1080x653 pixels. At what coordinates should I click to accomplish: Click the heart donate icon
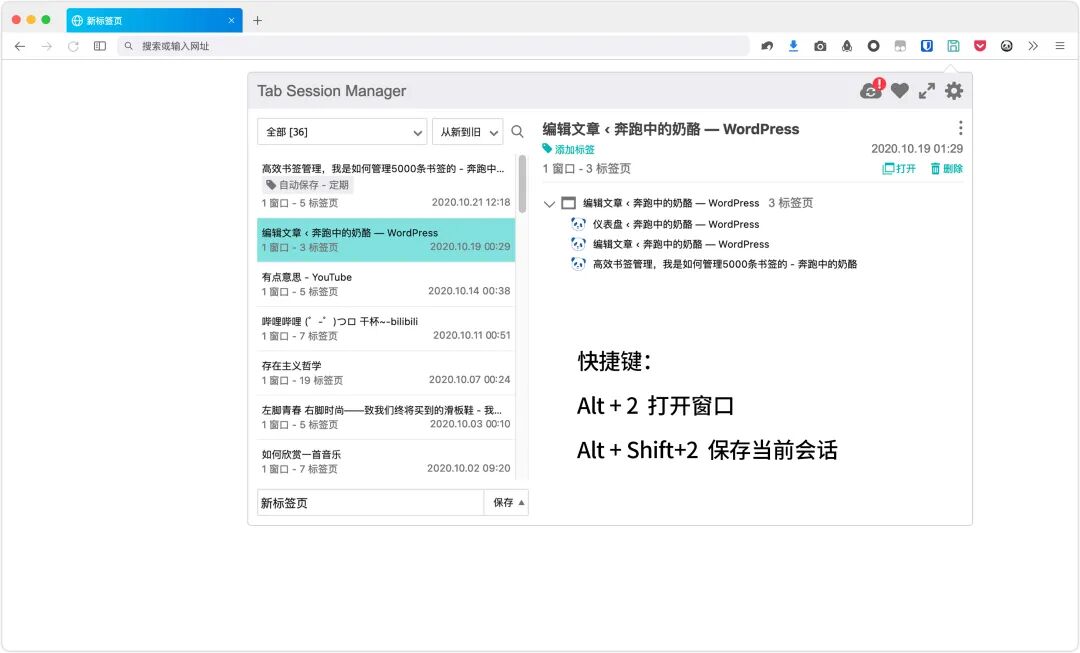pos(900,91)
